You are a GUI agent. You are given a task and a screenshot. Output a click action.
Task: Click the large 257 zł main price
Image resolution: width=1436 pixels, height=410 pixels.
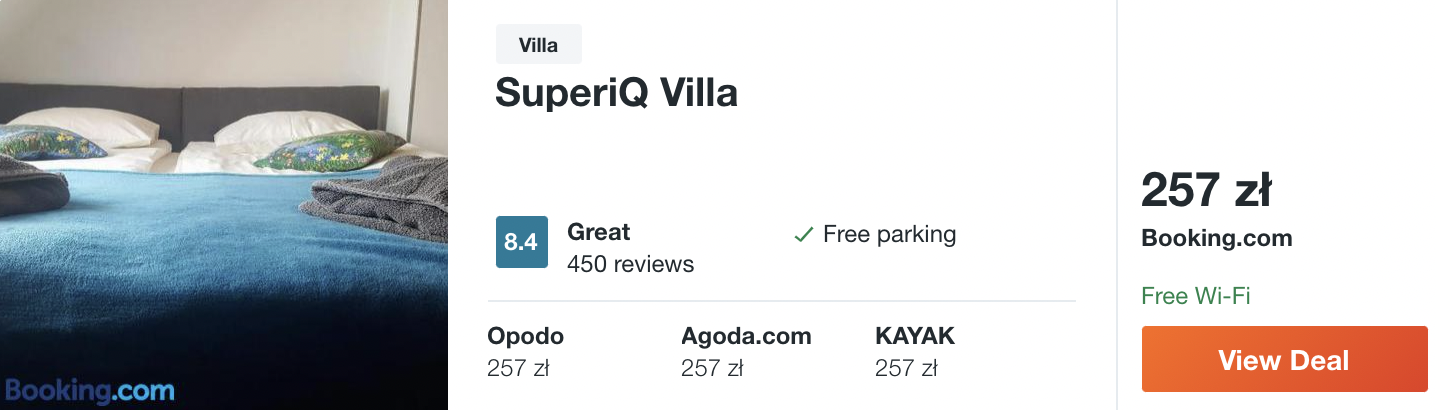point(1205,189)
